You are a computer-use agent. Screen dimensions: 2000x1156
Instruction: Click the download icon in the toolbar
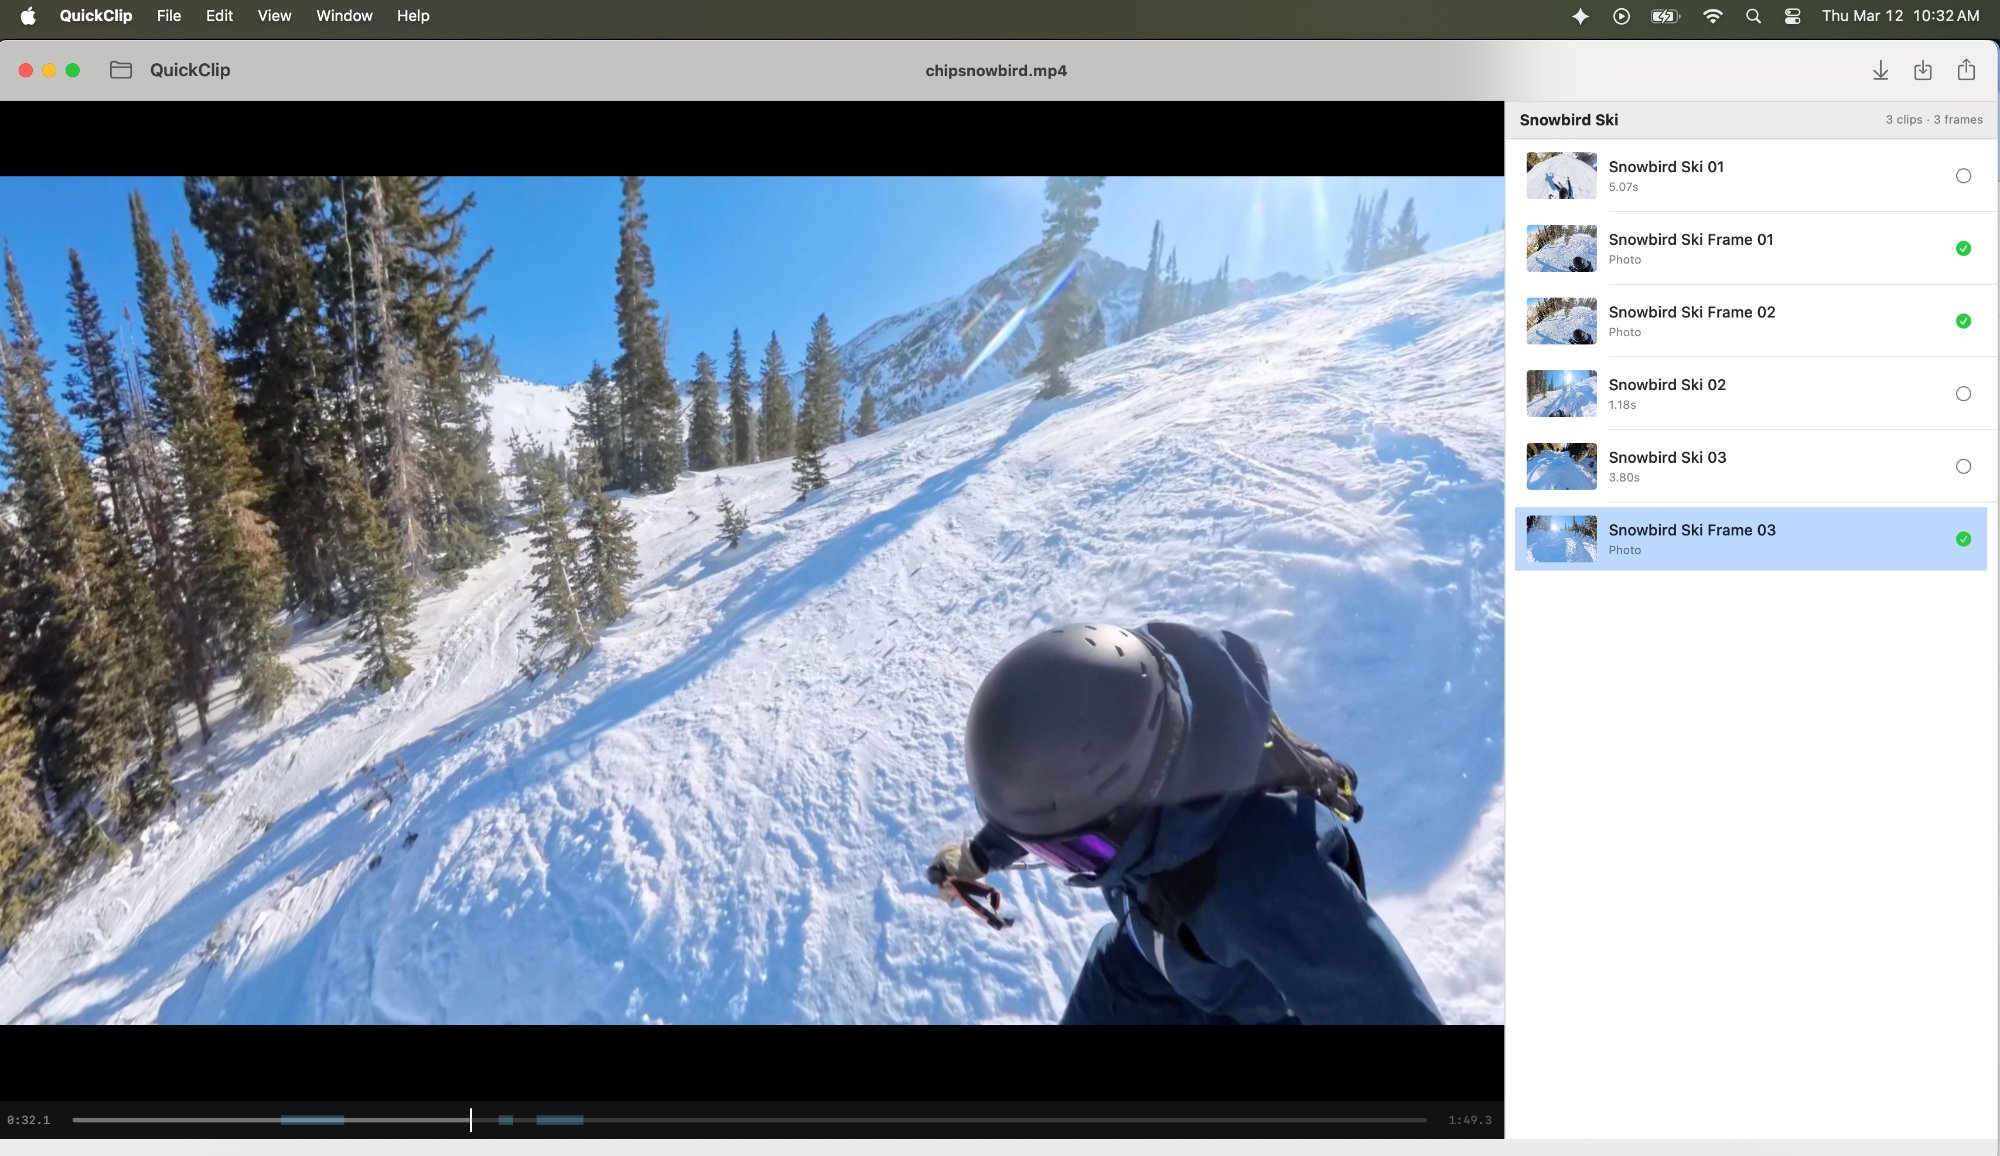1881,70
